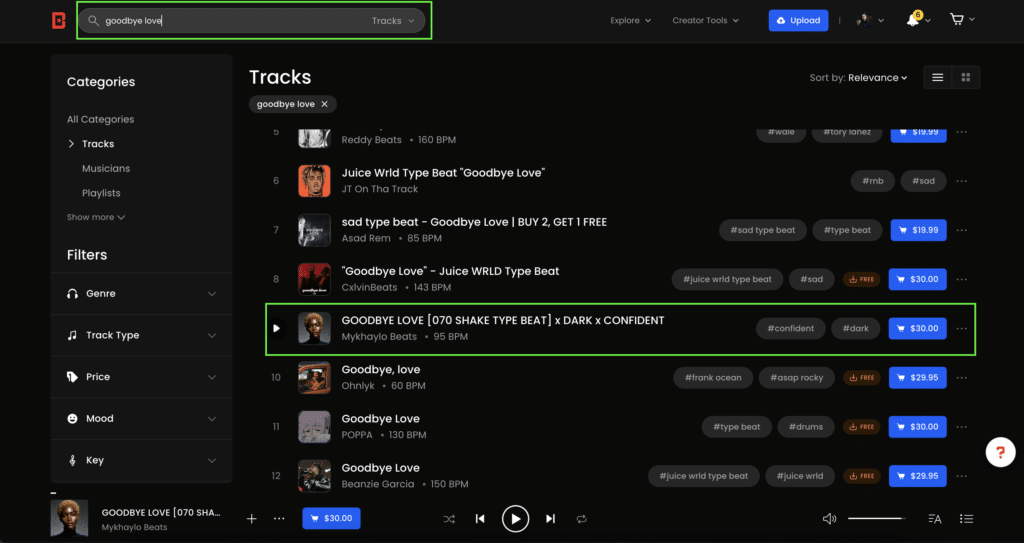Image resolution: width=1024 pixels, height=543 pixels.
Task: Add current track with plus icon
Action: 251,519
